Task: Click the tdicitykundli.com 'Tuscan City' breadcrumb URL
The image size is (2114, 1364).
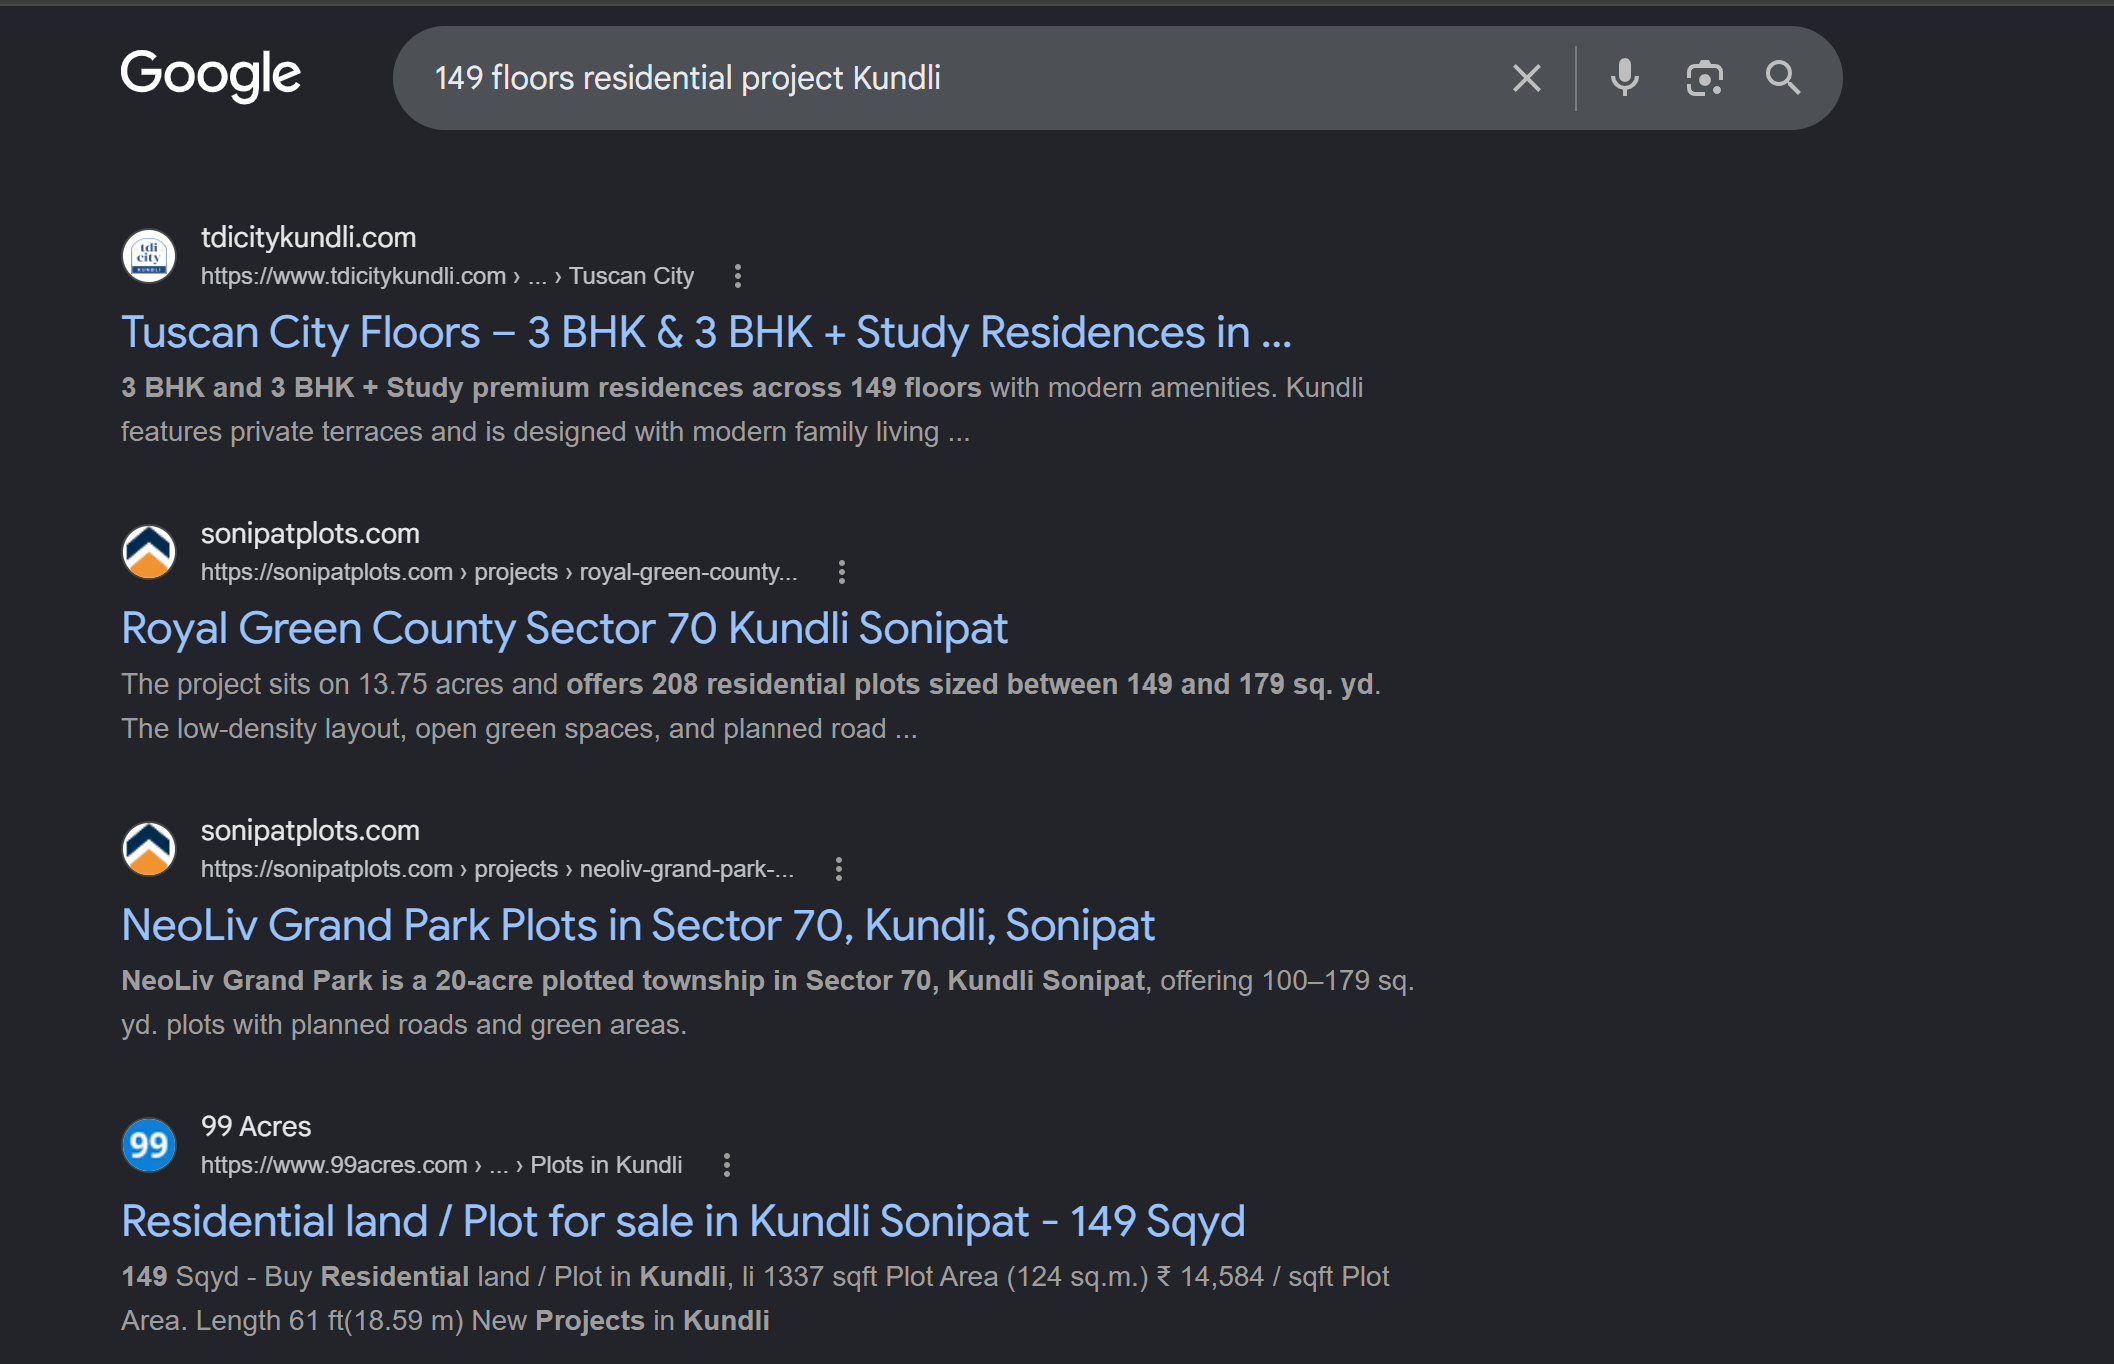Action: pyautogui.click(x=447, y=276)
